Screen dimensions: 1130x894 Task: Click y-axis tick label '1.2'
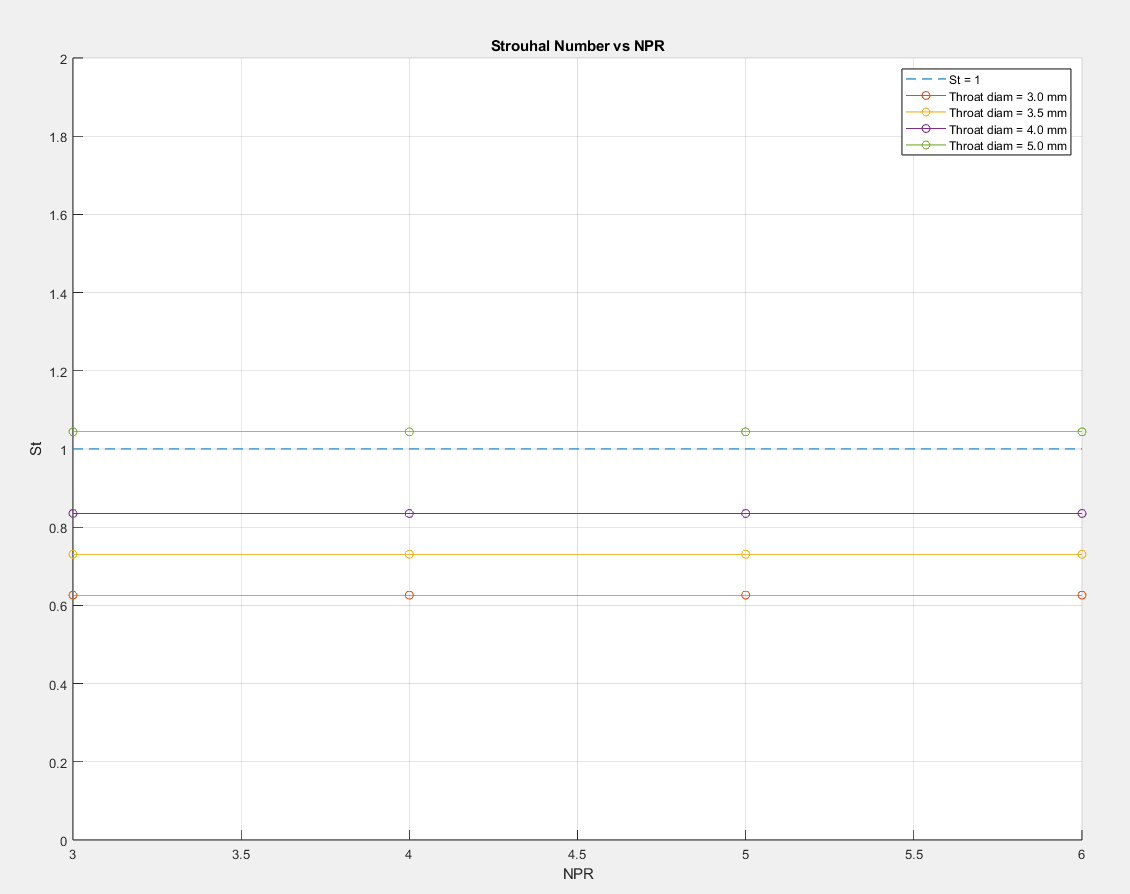coord(59,372)
